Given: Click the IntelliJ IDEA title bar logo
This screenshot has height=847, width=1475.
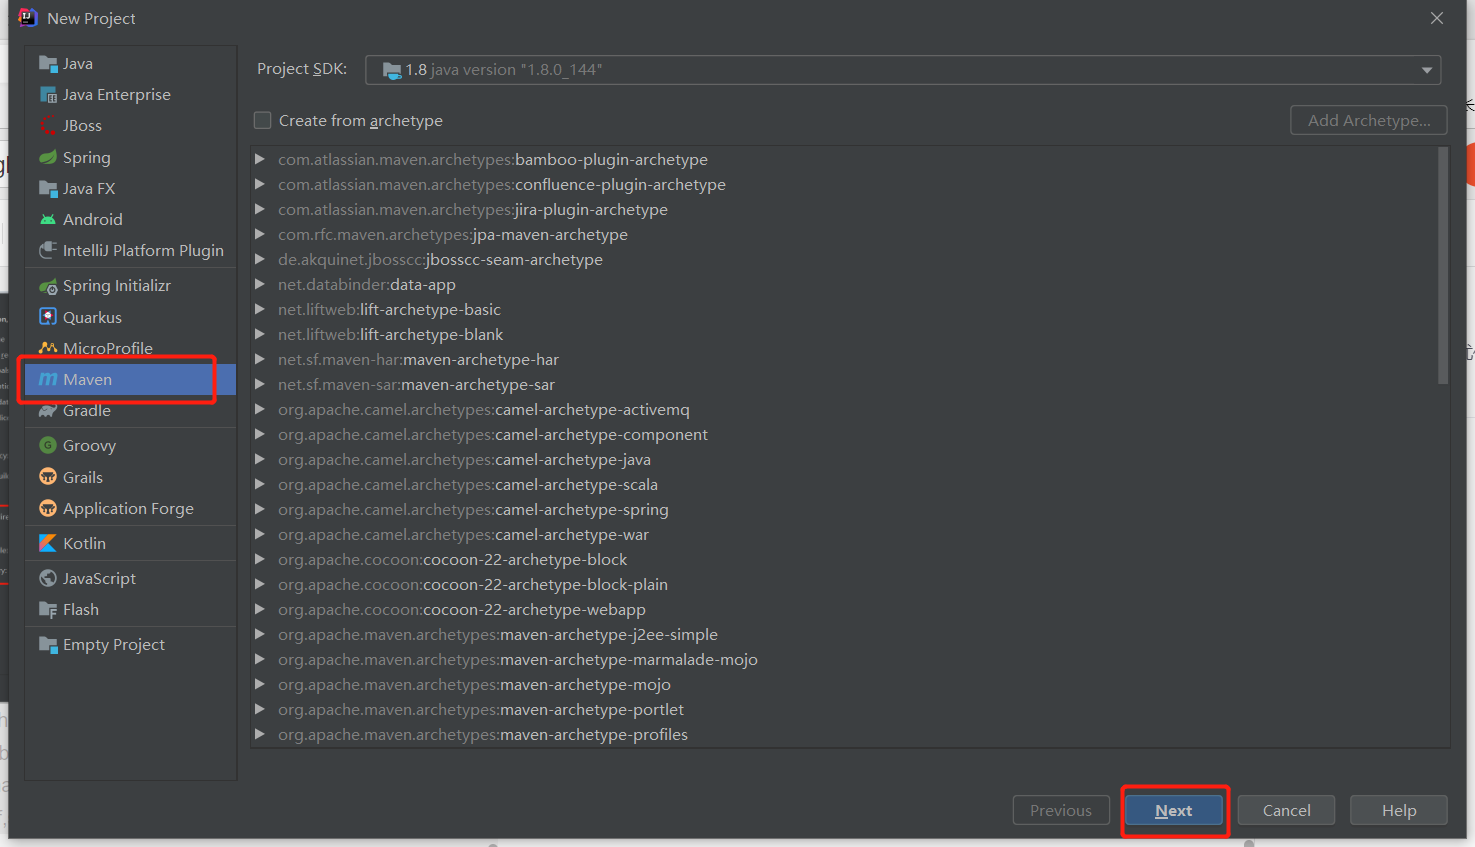Looking at the screenshot, I should tap(27, 17).
